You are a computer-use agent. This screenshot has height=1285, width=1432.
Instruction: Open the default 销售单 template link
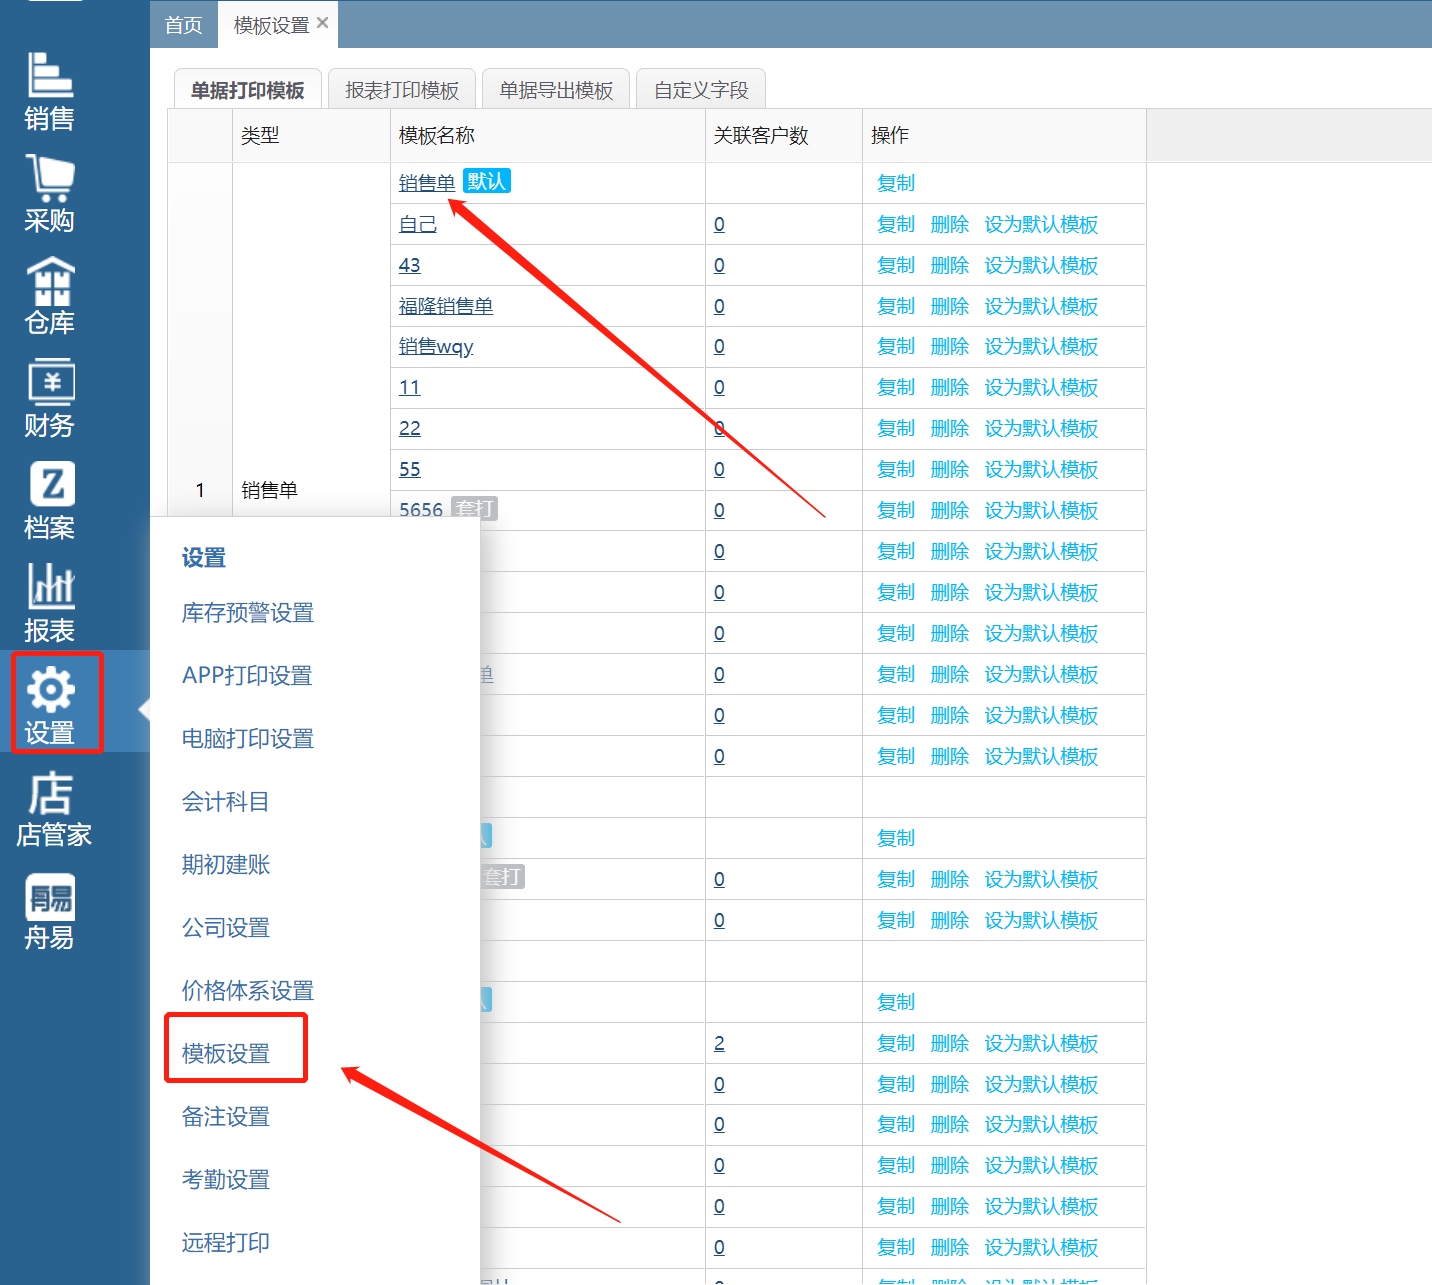point(427,183)
